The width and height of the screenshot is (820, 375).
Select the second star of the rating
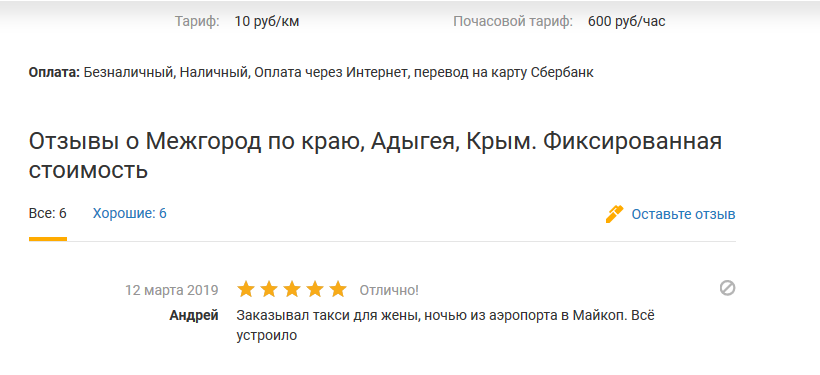[268, 289]
